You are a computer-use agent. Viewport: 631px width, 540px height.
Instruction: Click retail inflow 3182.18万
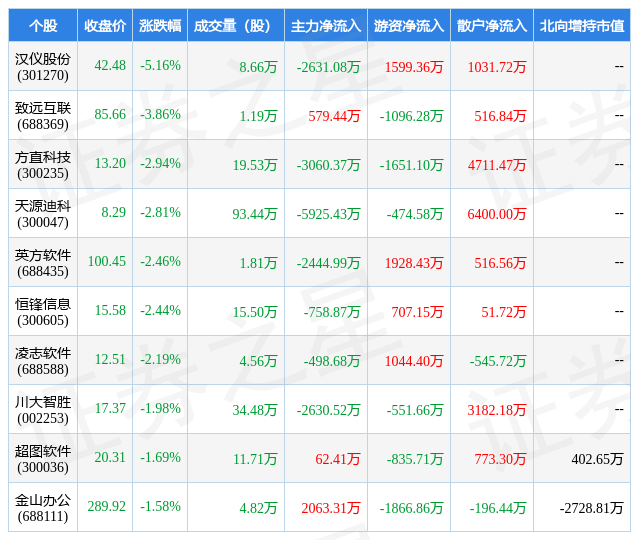tap(497, 410)
